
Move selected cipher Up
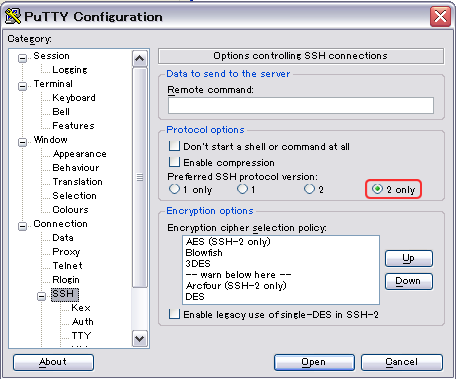coord(409,258)
